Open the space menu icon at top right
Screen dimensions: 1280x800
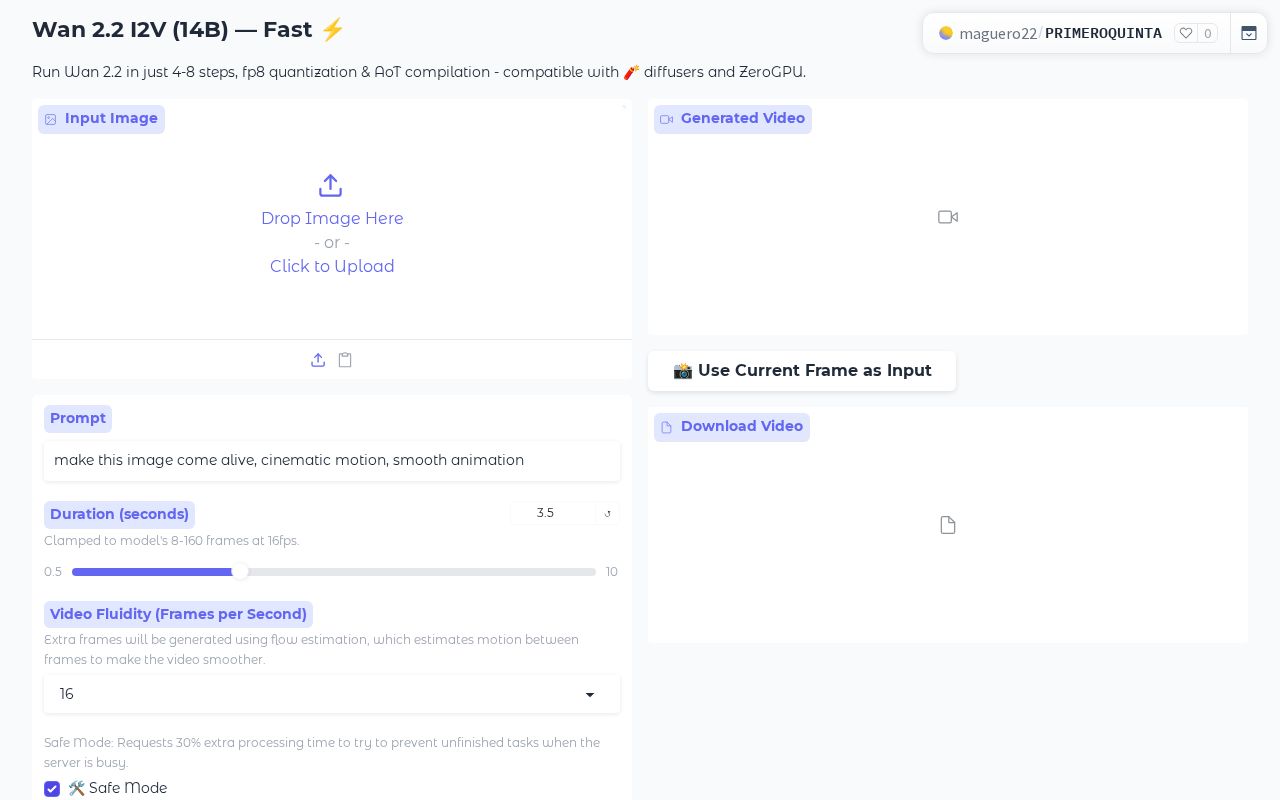coord(1249,33)
